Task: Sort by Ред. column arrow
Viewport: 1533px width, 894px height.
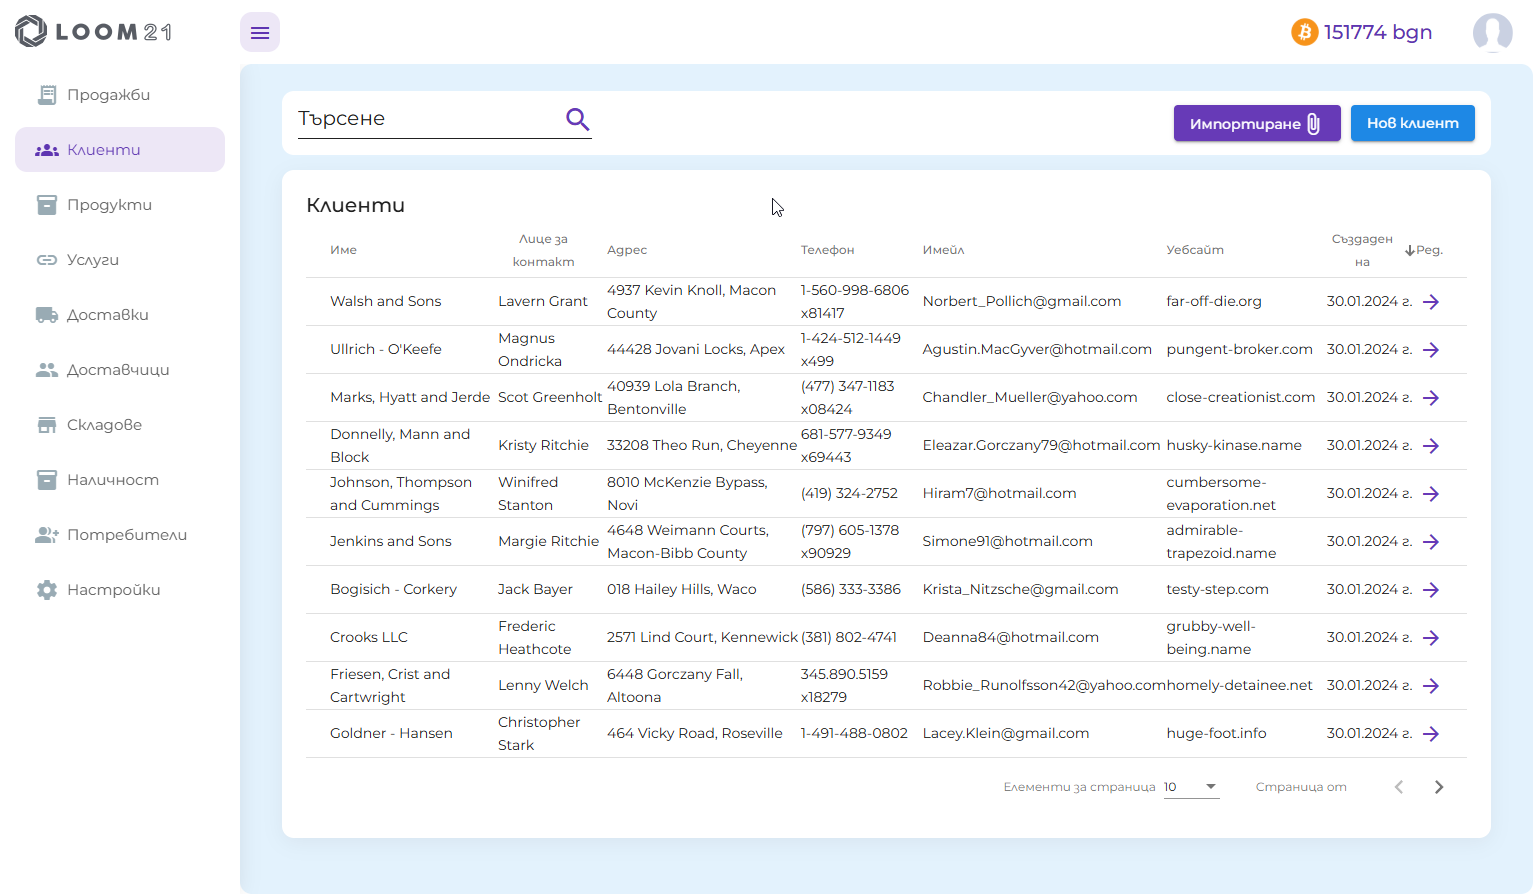Action: point(1410,251)
